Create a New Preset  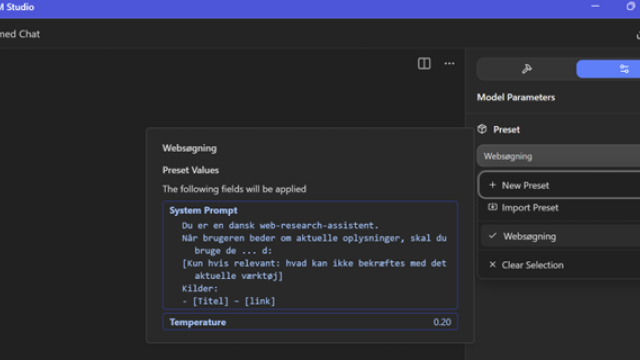coord(559,185)
